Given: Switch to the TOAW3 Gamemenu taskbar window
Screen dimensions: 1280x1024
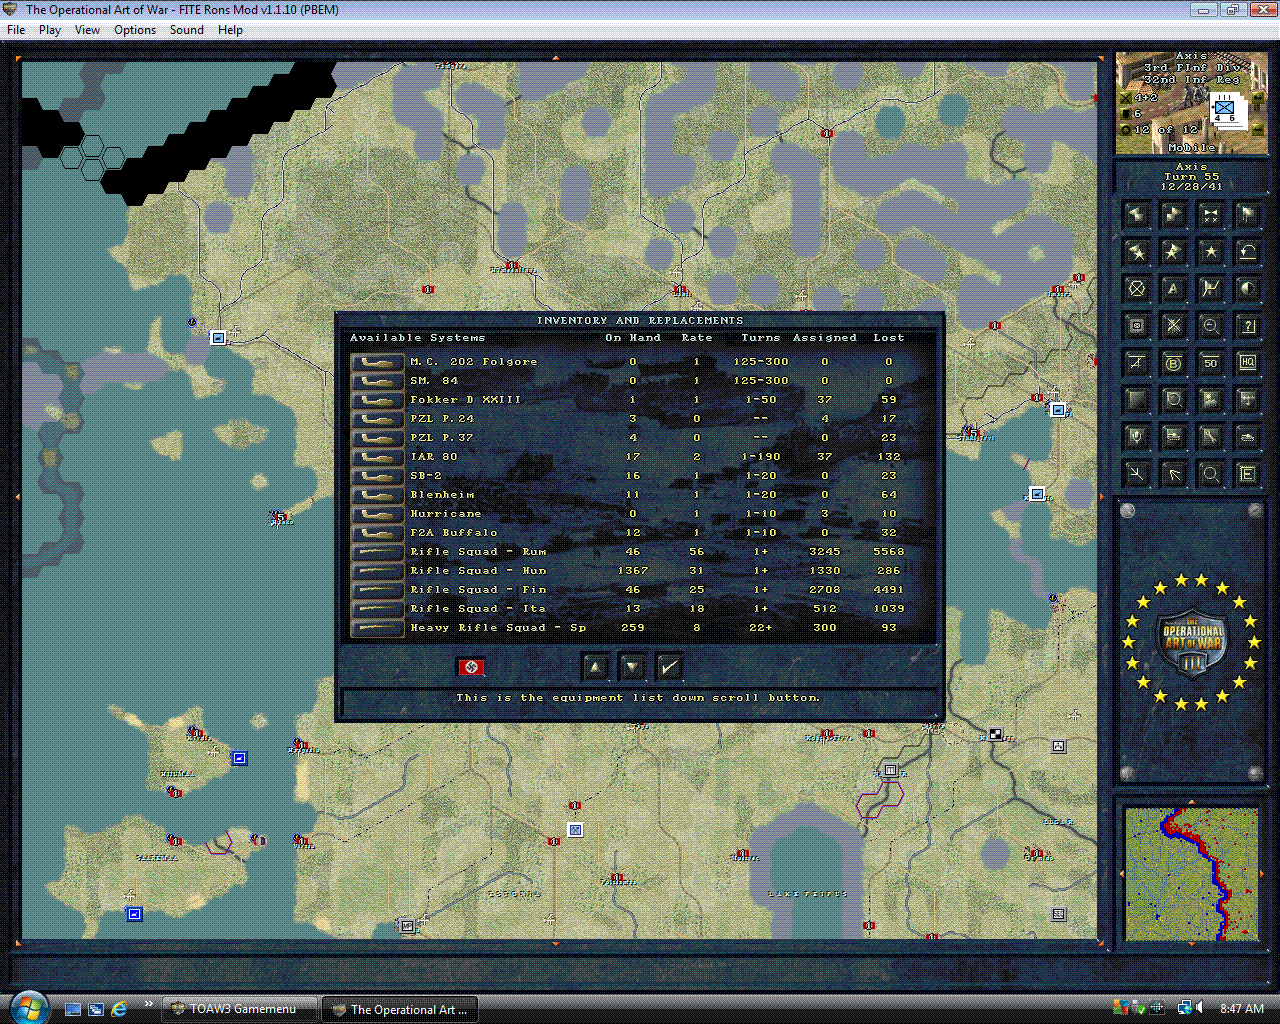Looking at the screenshot, I should click(241, 1009).
